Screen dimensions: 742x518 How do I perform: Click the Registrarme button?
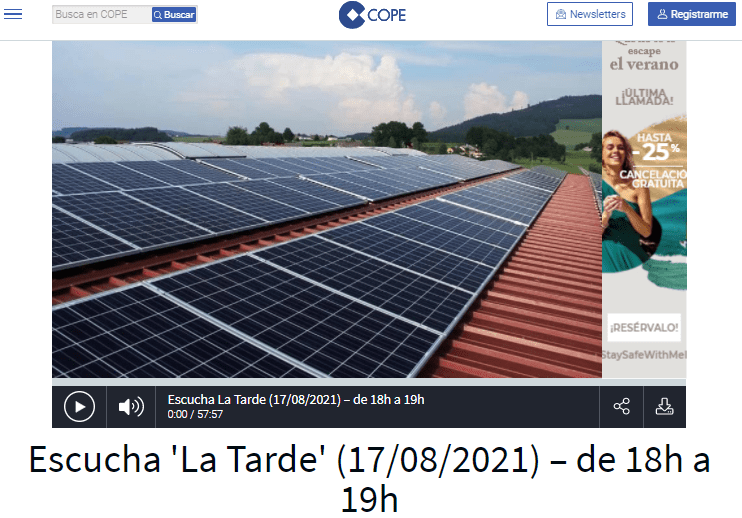click(x=691, y=14)
